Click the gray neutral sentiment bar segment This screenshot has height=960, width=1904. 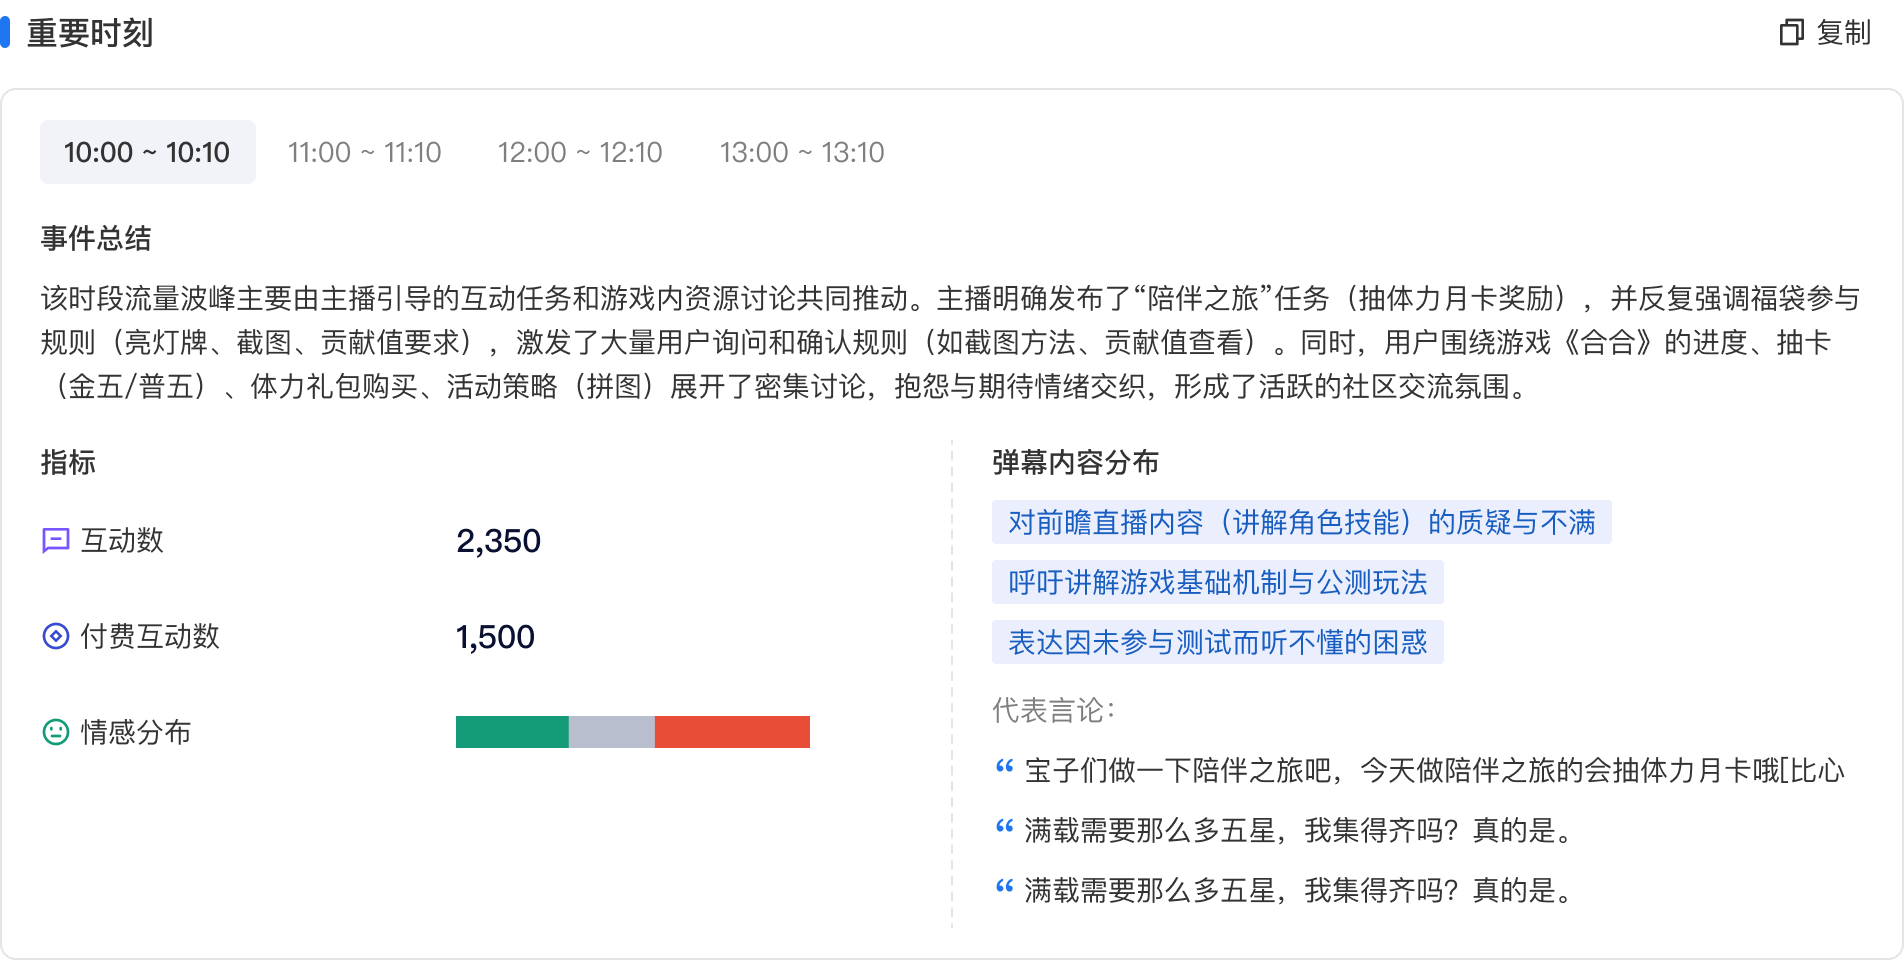612,732
